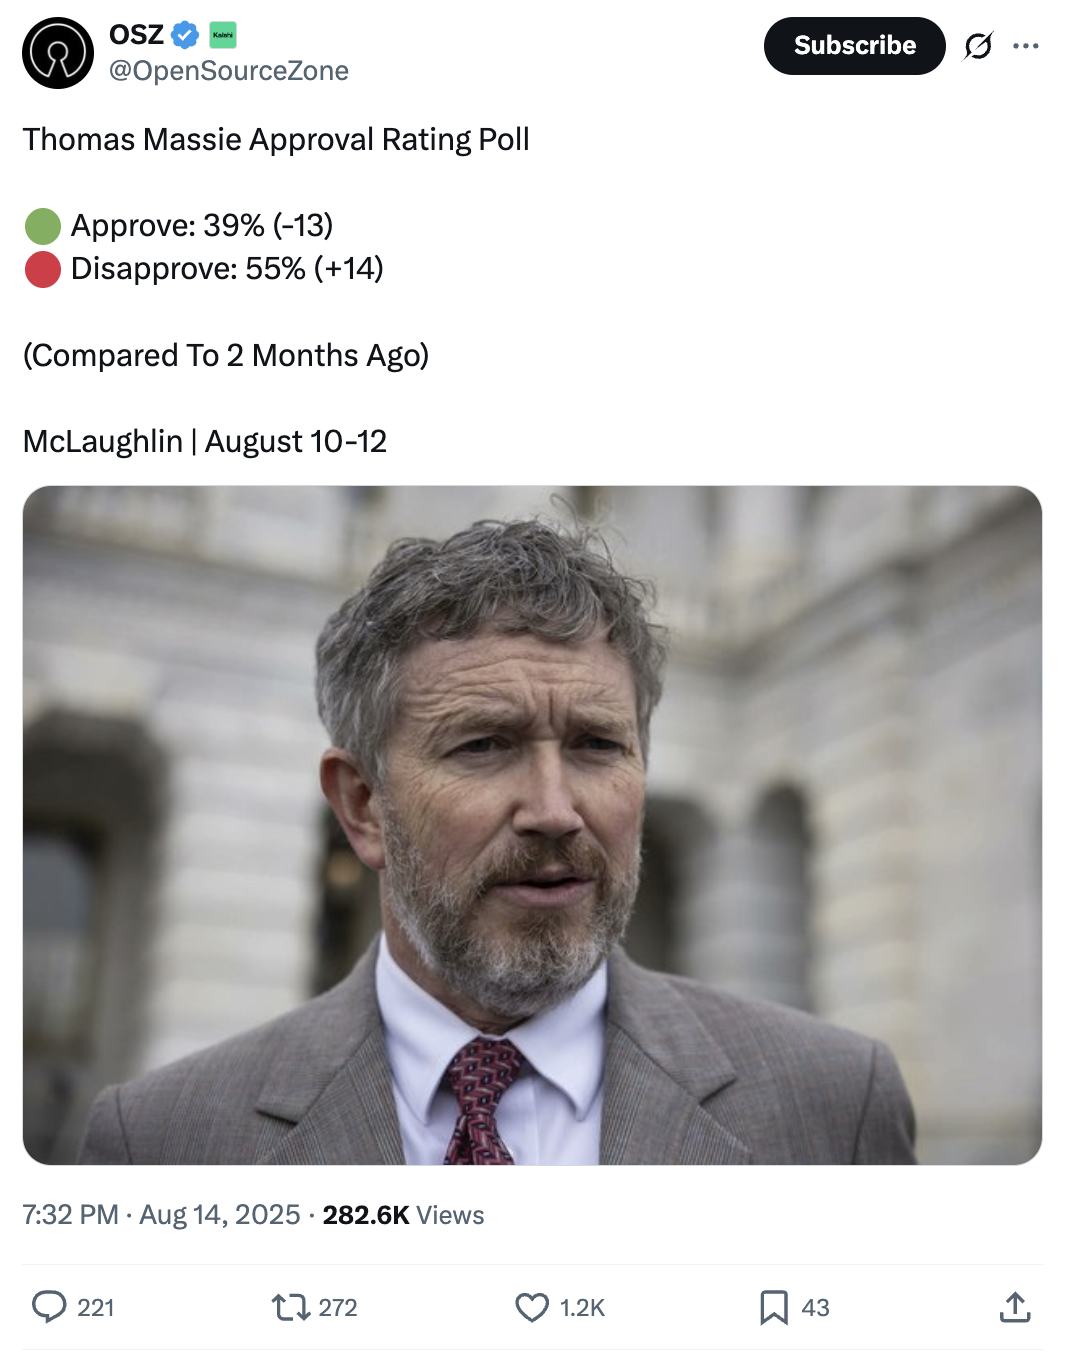Open the Thomas Massie photo
The image size is (1068, 1354).
click(532, 825)
